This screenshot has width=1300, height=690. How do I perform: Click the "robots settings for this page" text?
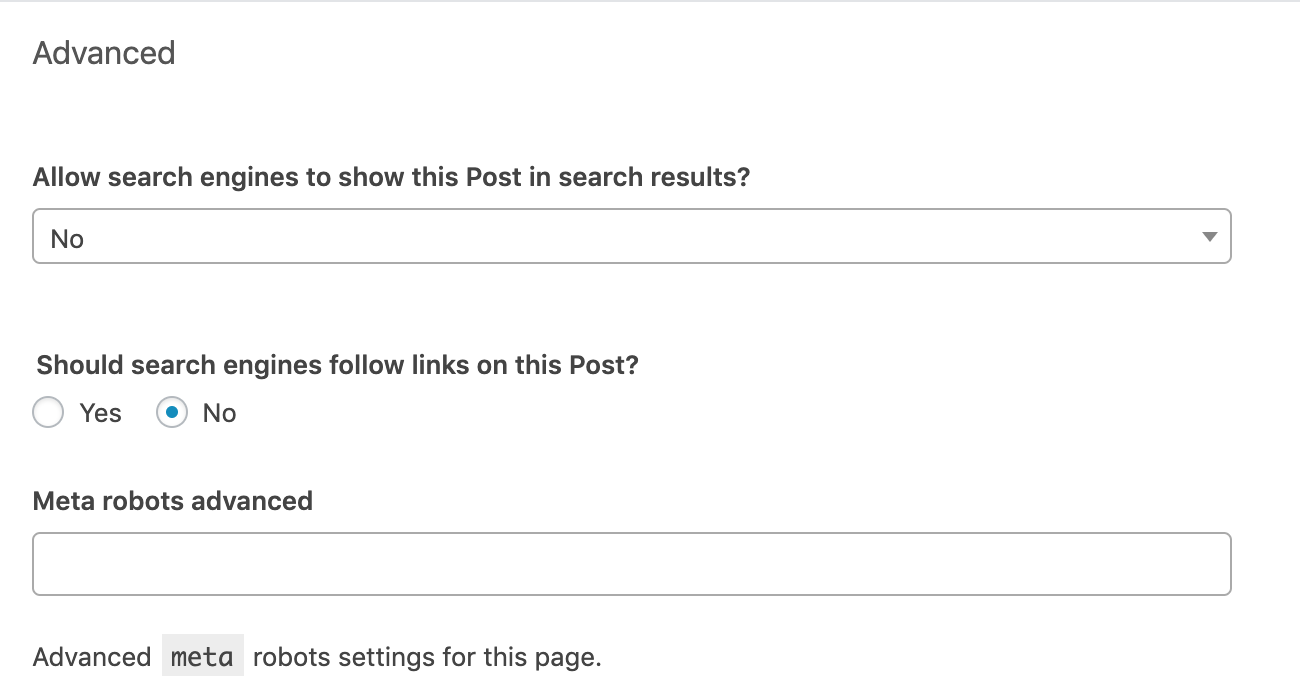coord(427,657)
